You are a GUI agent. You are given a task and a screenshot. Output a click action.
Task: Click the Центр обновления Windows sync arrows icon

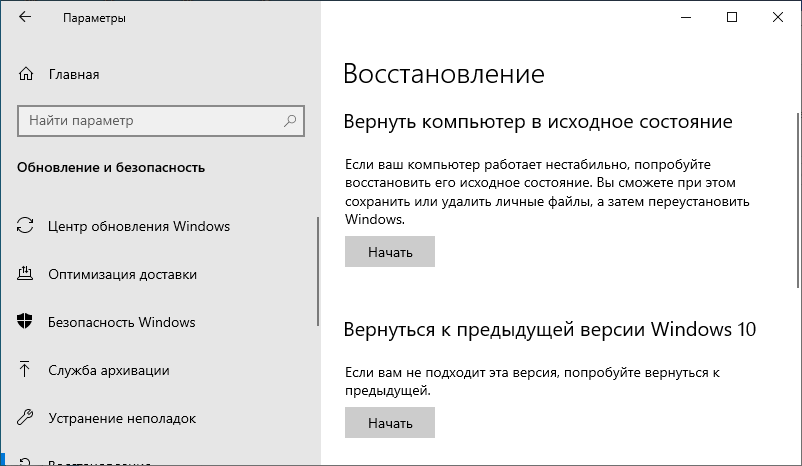coord(26,226)
